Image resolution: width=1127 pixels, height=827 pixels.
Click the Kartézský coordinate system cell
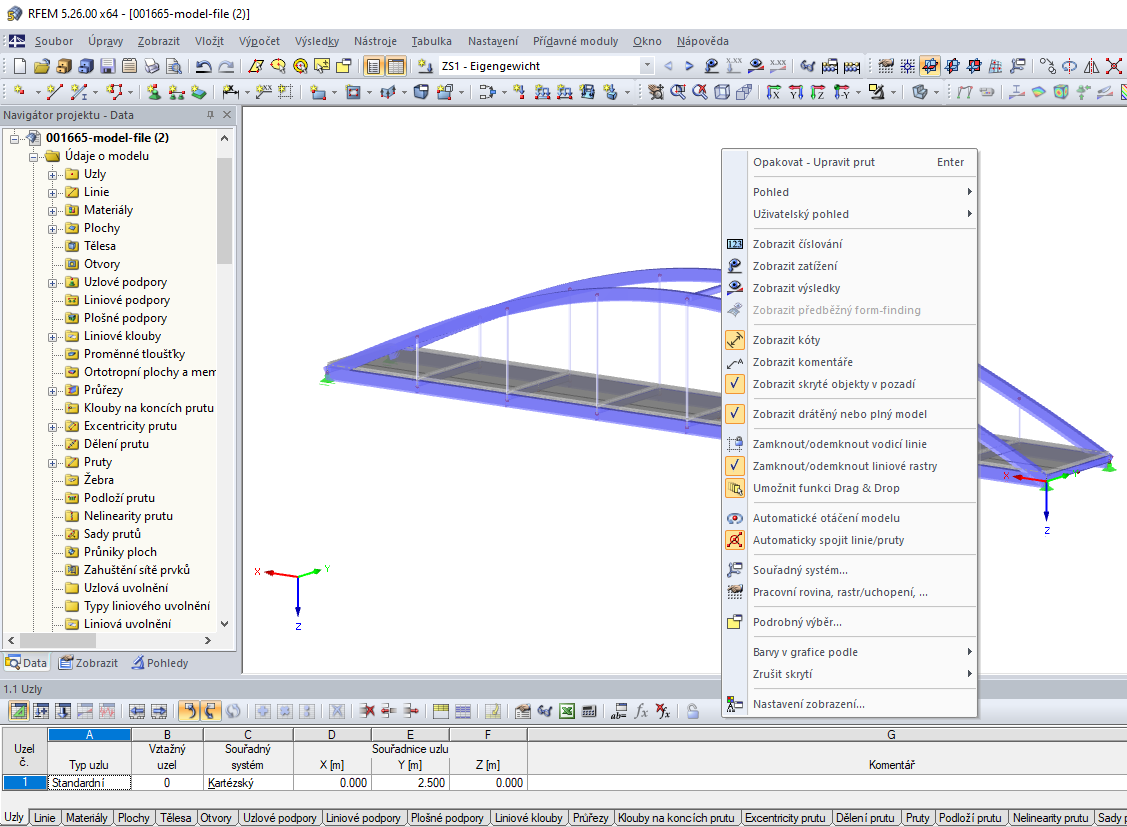click(248, 783)
